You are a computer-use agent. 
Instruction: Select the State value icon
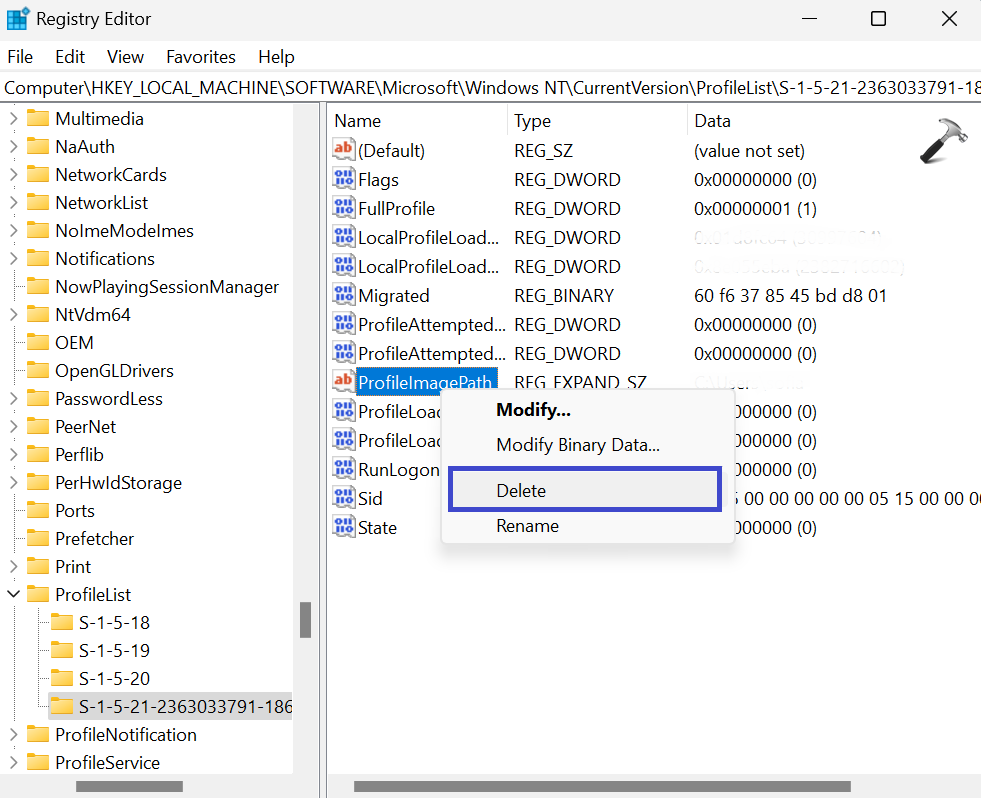pos(343,528)
